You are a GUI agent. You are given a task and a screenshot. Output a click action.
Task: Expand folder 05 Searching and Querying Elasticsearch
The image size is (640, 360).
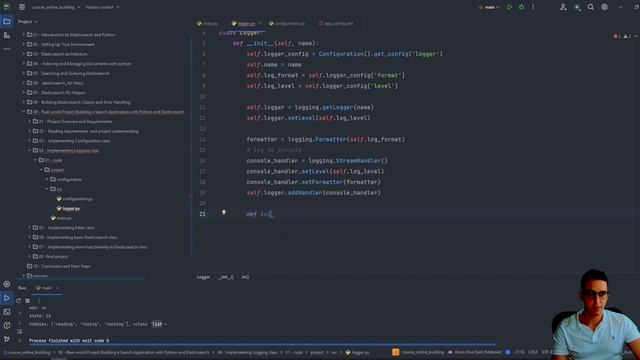pos(24,73)
